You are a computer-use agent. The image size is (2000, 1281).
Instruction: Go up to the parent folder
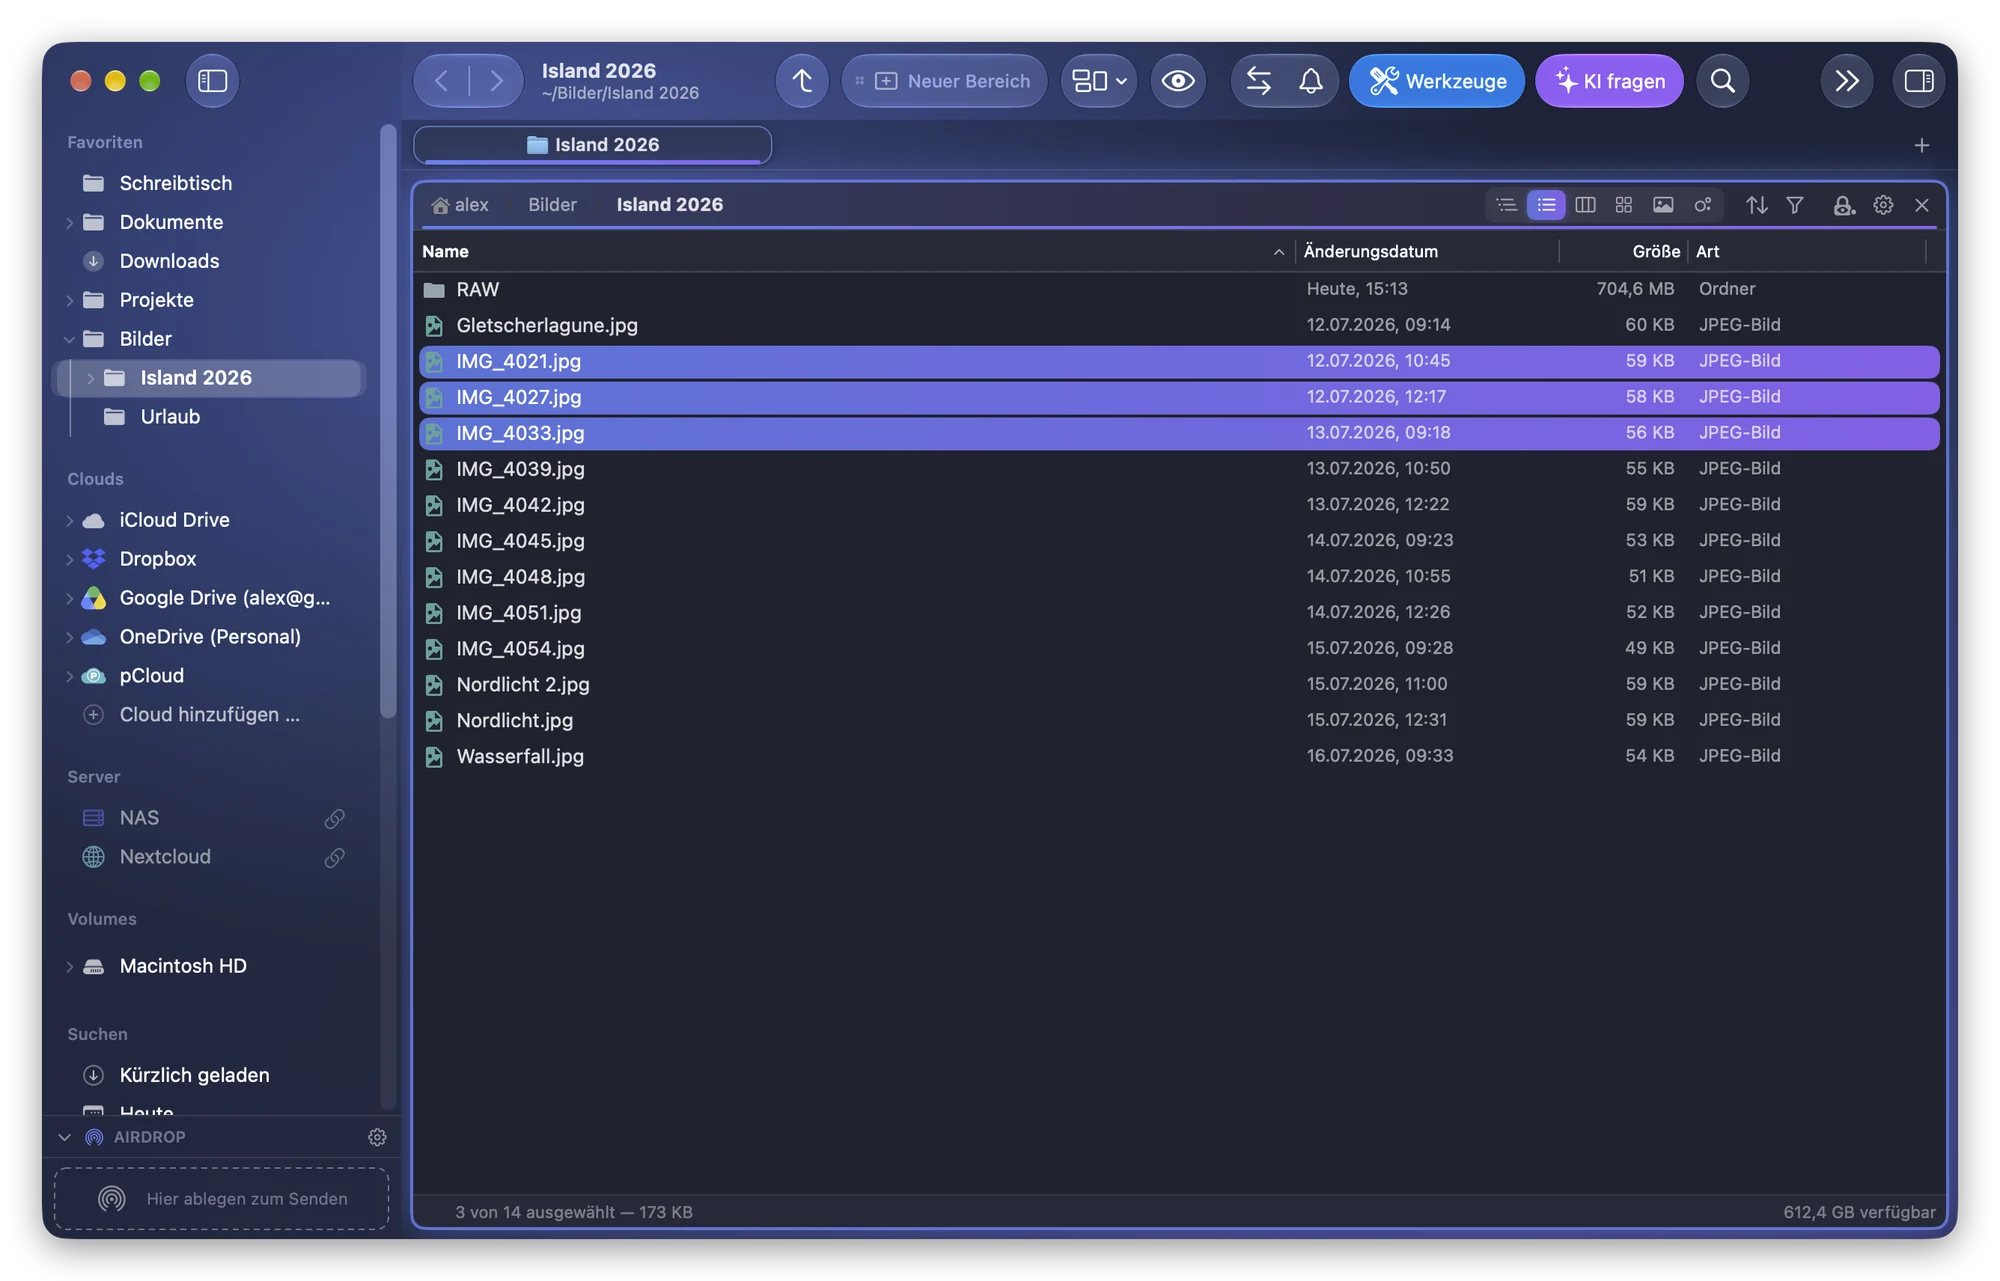click(802, 81)
